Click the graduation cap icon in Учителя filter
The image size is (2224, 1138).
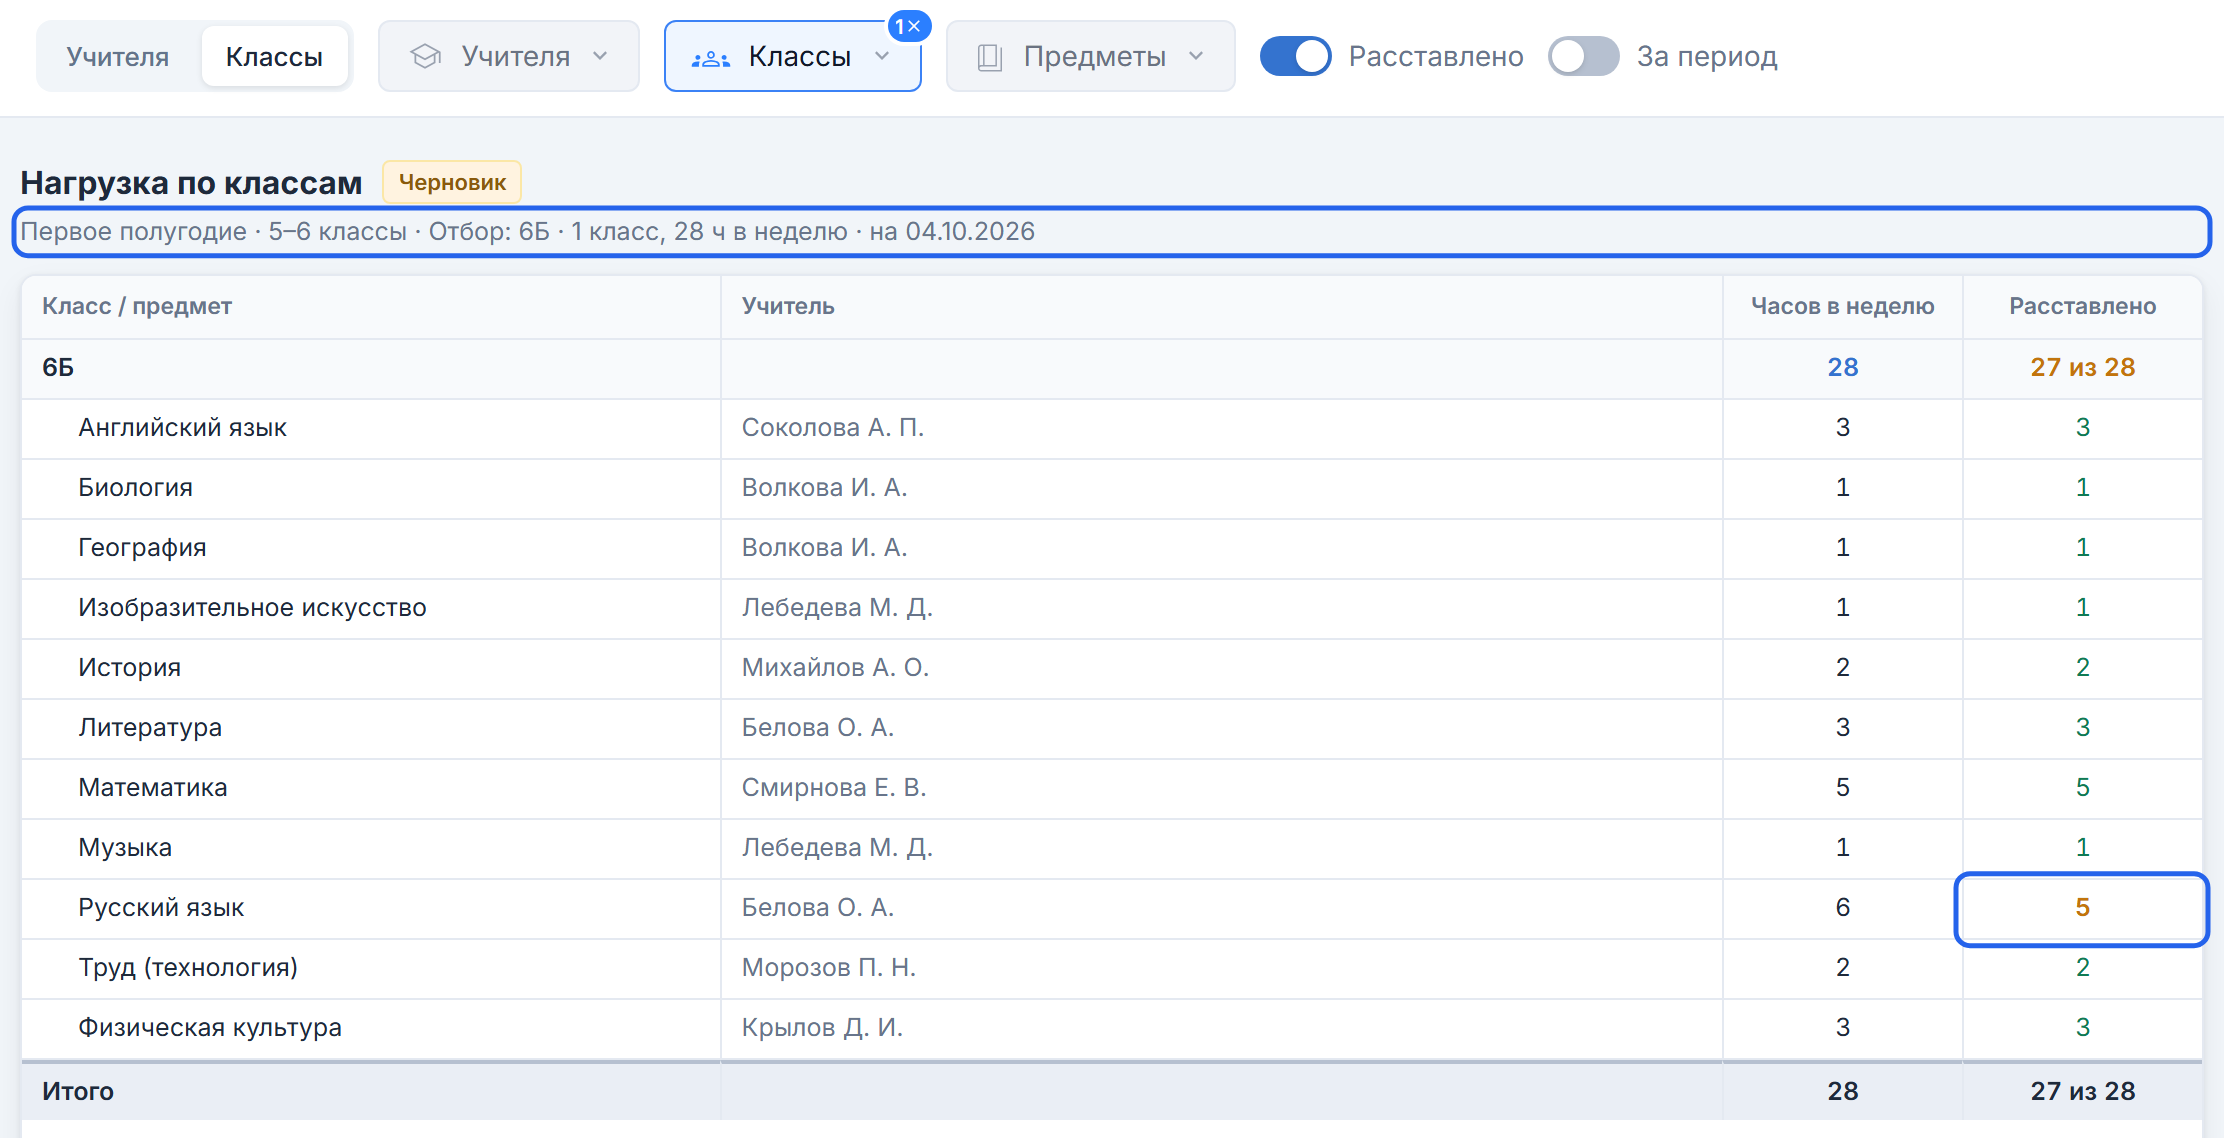[426, 57]
